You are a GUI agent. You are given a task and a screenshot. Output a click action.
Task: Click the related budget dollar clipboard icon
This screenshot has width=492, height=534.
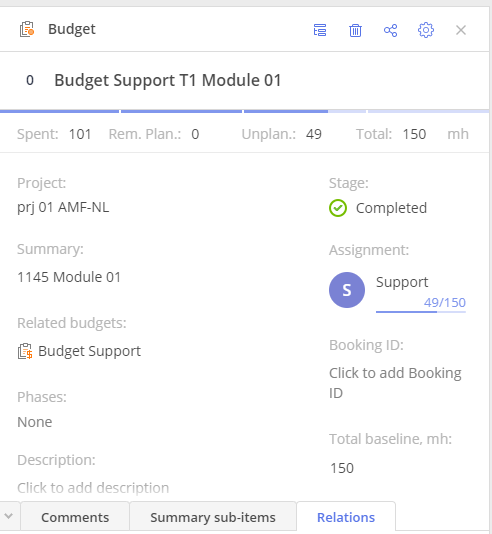[x=25, y=351]
